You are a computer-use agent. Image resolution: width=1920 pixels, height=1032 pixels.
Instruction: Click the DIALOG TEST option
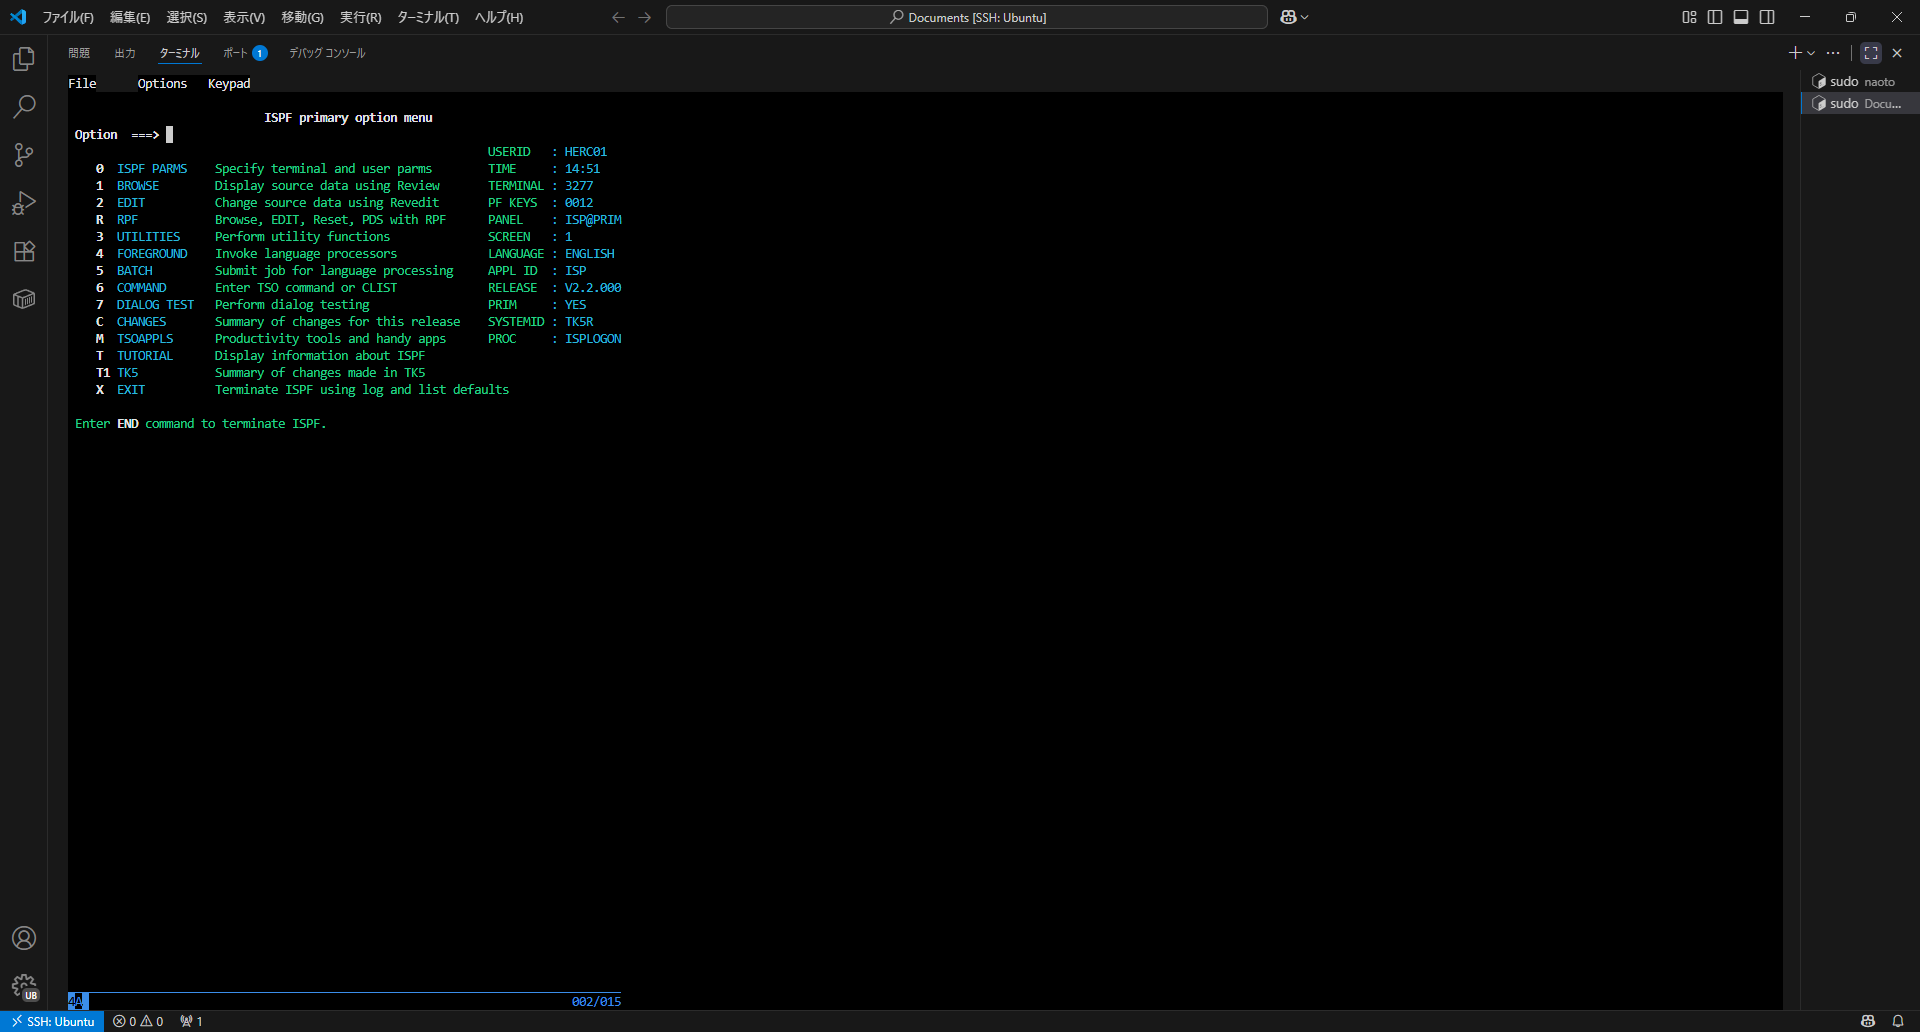(x=155, y=305)
